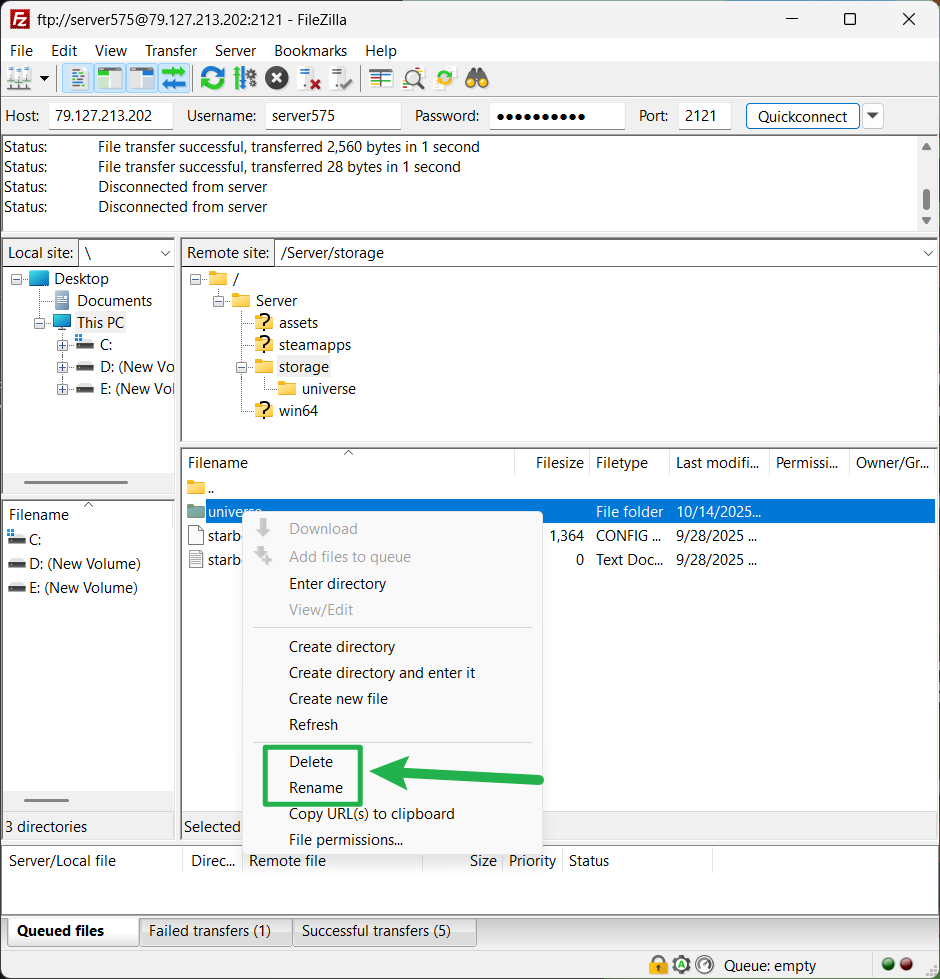The image size is (940, 979).
Task: Click the Refresh file lists icon
Action: click(x=212, y=78)
